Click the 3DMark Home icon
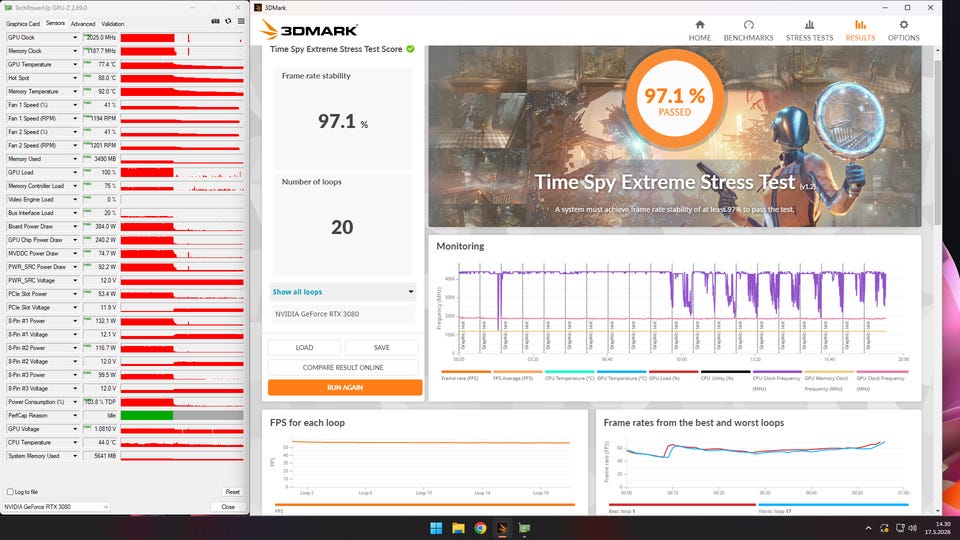960x540 pixels. click(700, 24)
